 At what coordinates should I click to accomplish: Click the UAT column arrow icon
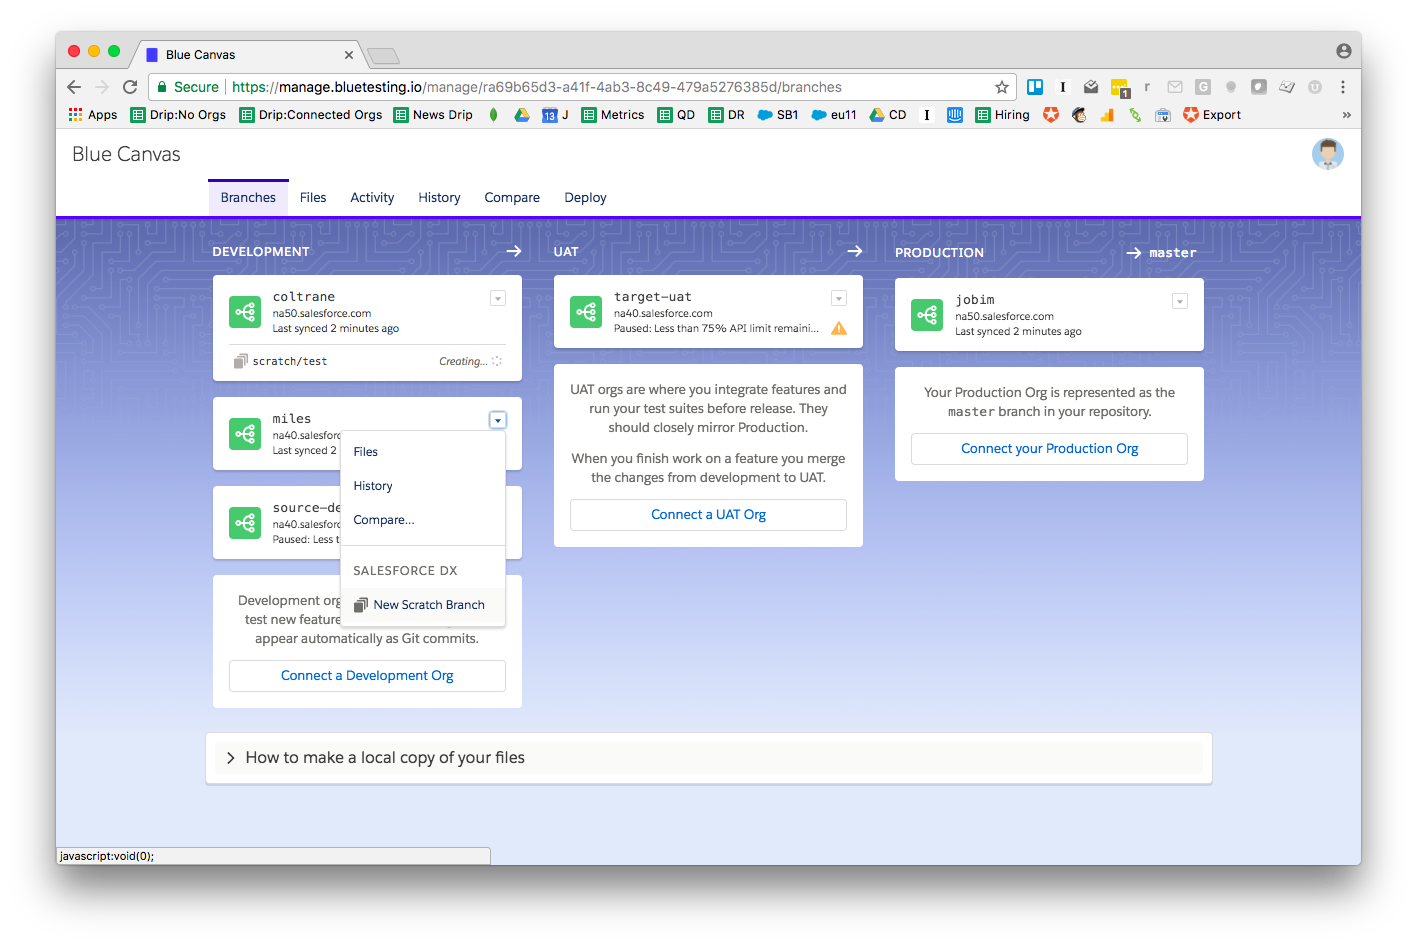pyautogui.click(x=855, y=251)
